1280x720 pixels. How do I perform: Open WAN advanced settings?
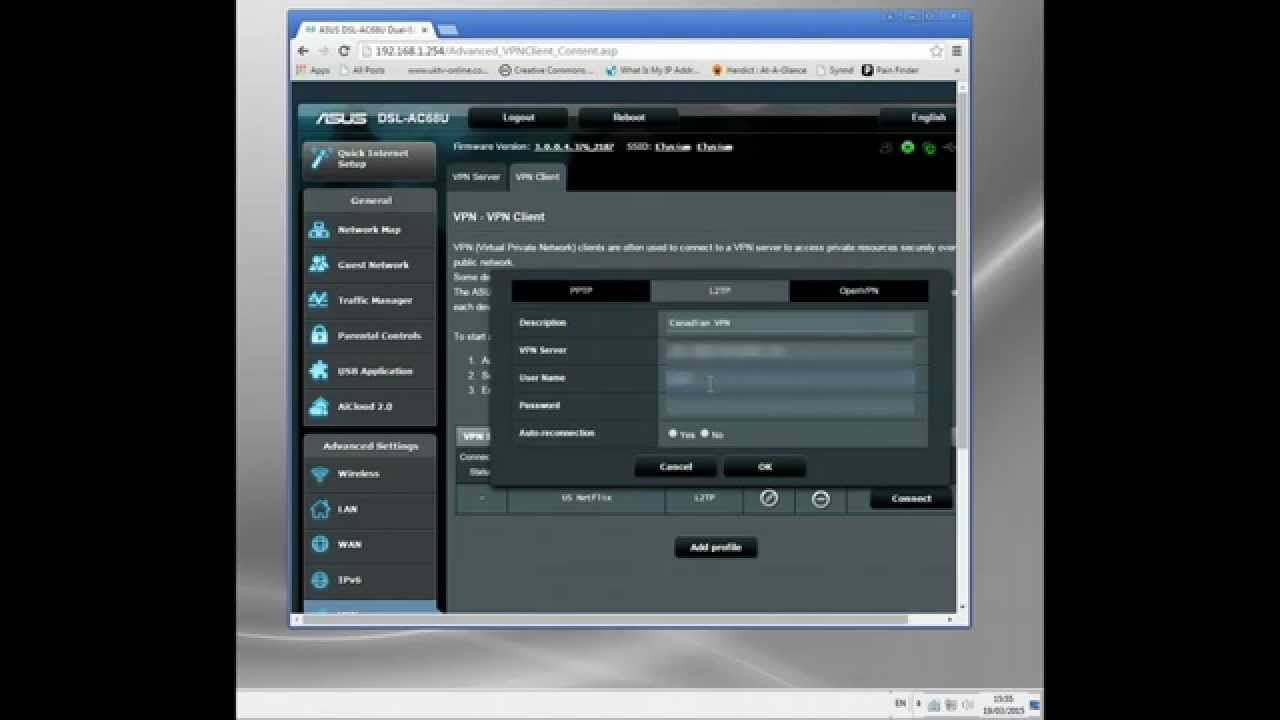369,545
